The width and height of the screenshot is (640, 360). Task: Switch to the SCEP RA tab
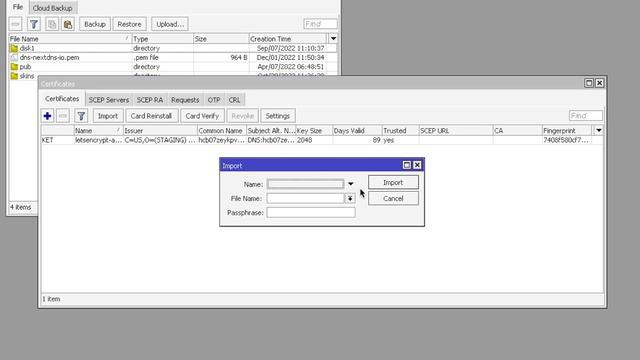click(150, 100)
